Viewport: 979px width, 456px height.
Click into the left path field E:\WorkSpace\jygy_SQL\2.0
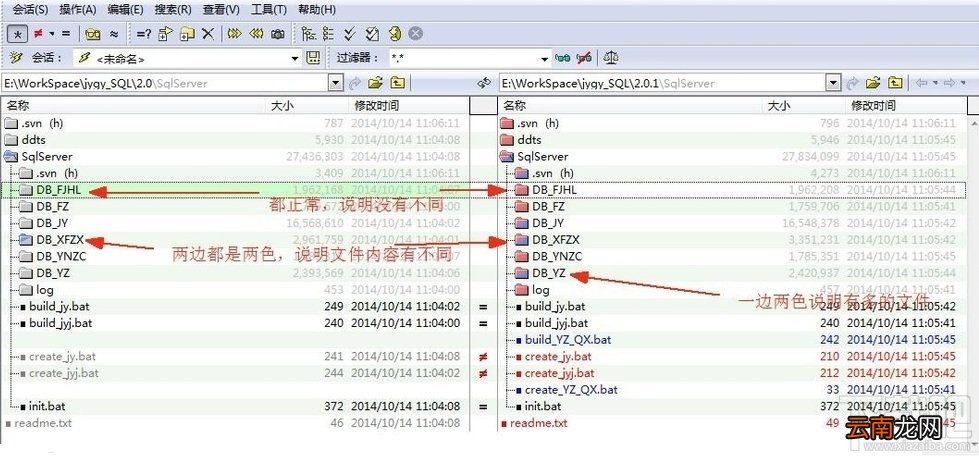(165, 82)
